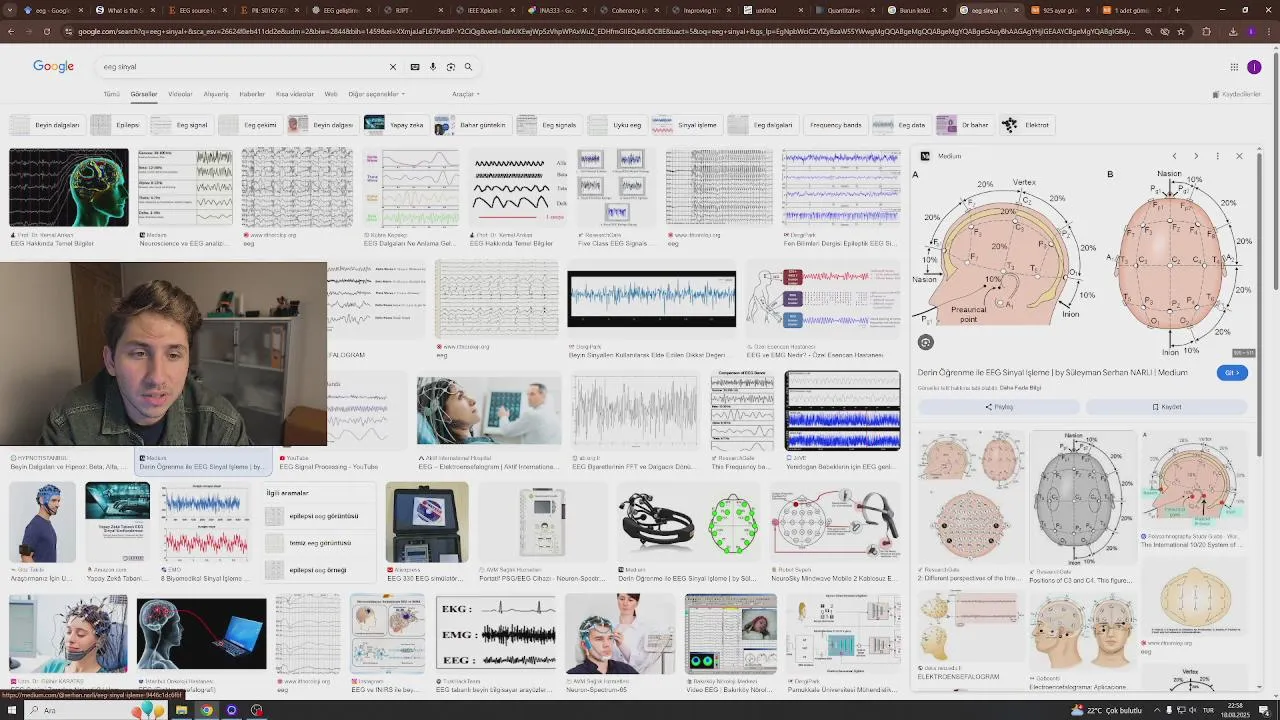This screenshot has height=720, width=1280.
Task: Close the image preview panel
Action: (1239, 156)
